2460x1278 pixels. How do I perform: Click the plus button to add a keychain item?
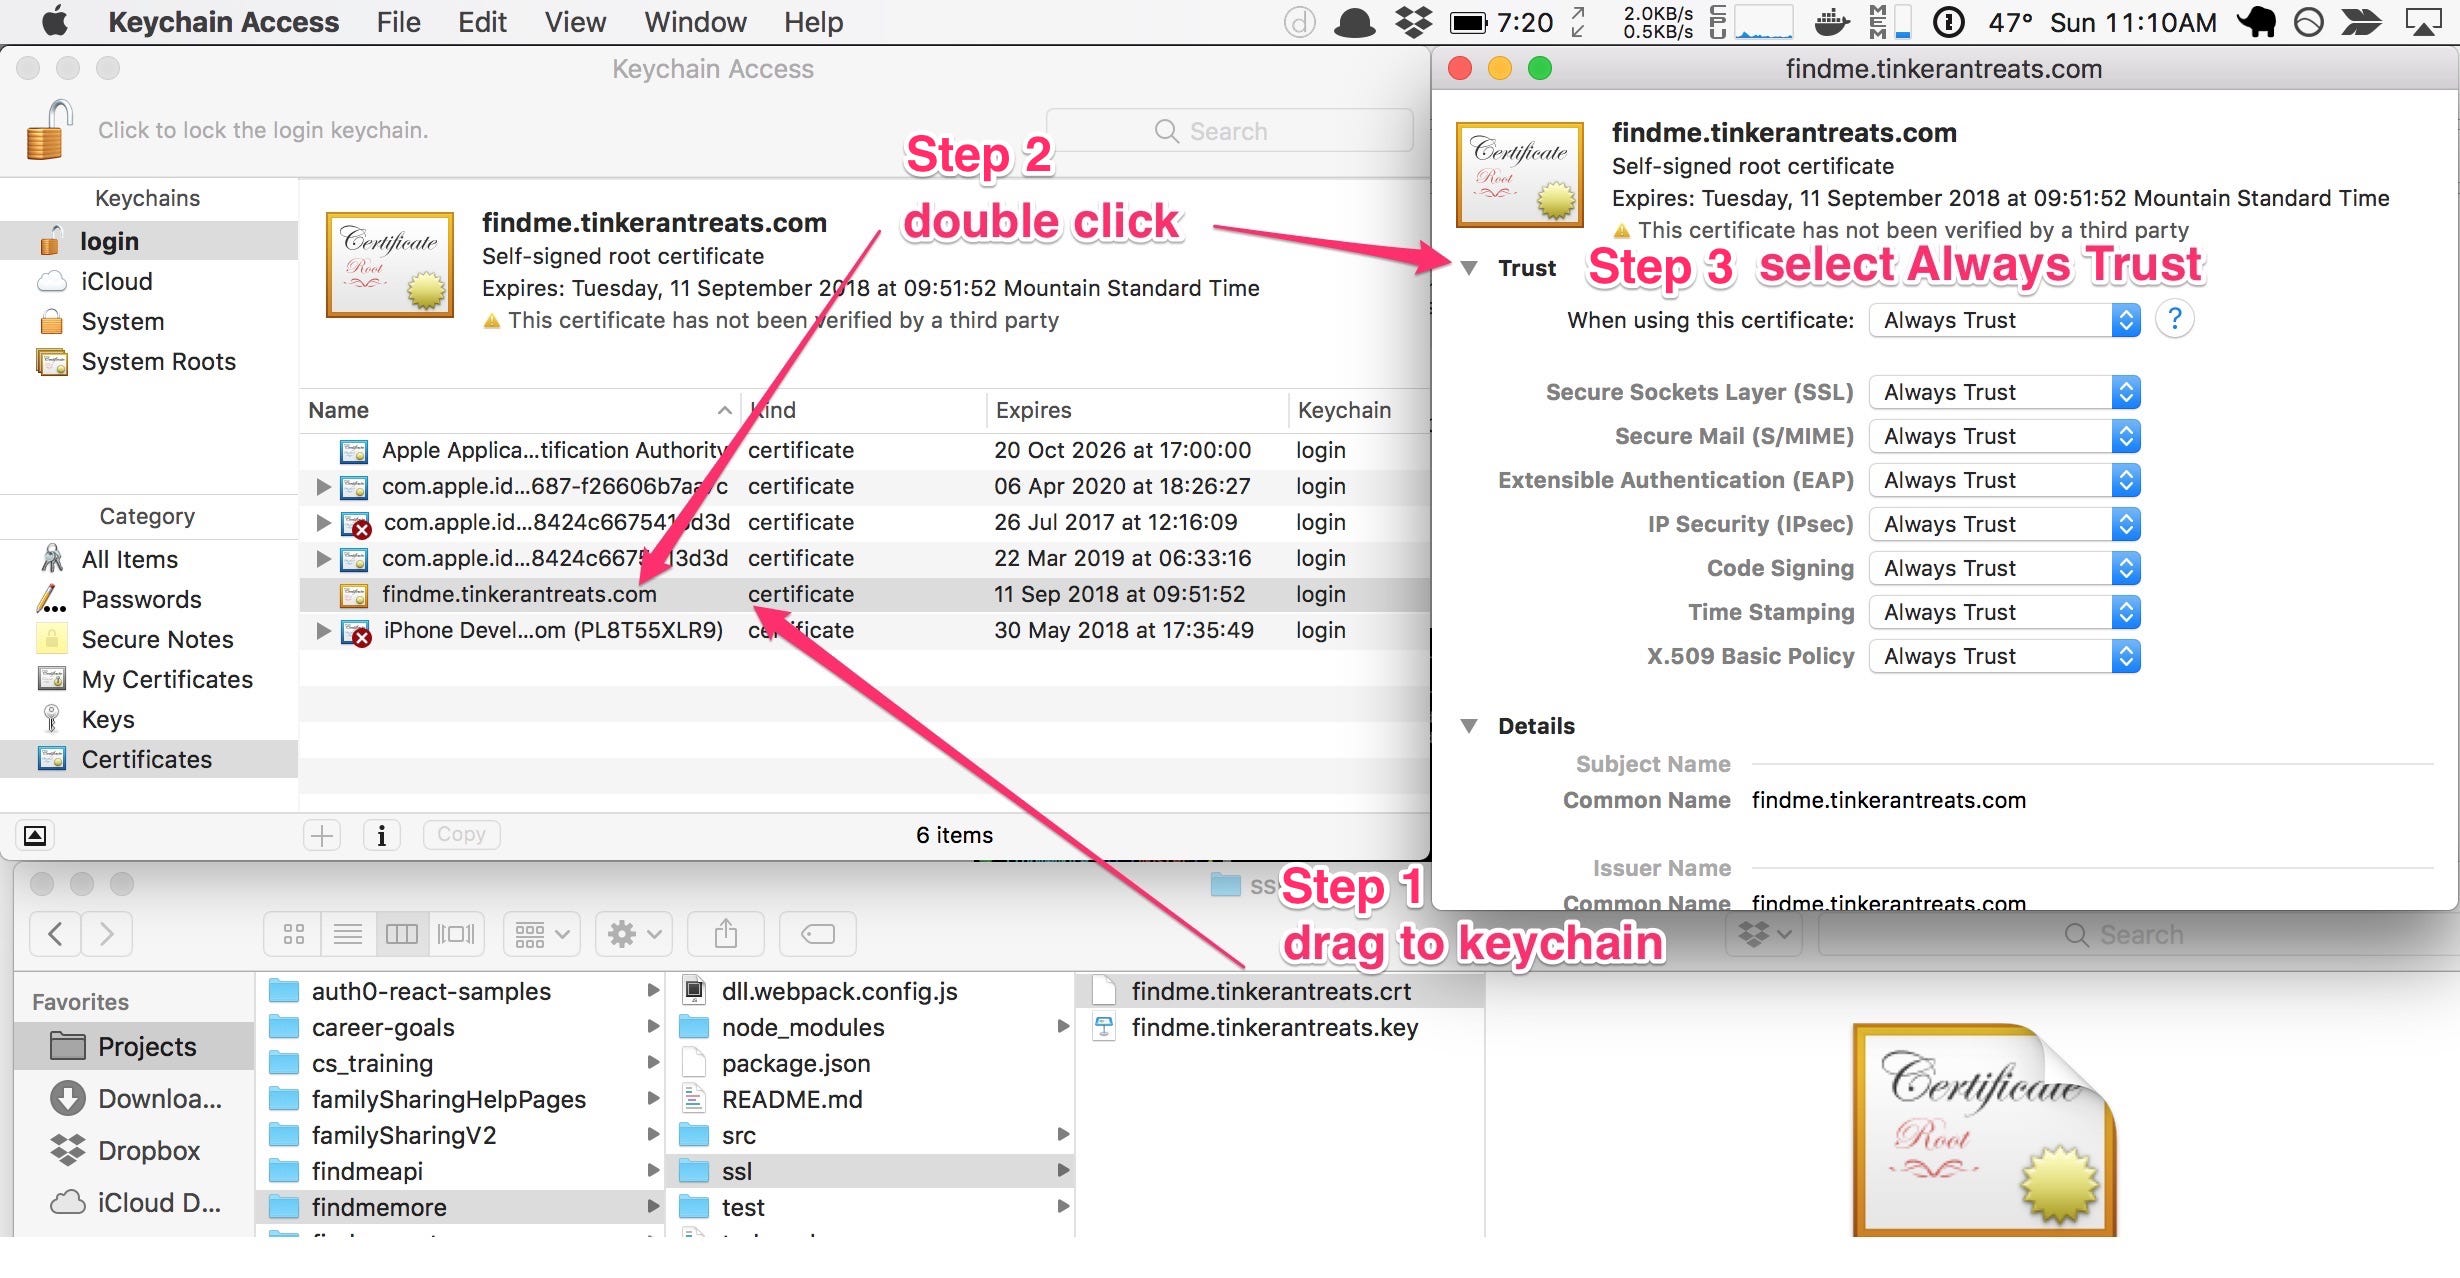point(322,835)
